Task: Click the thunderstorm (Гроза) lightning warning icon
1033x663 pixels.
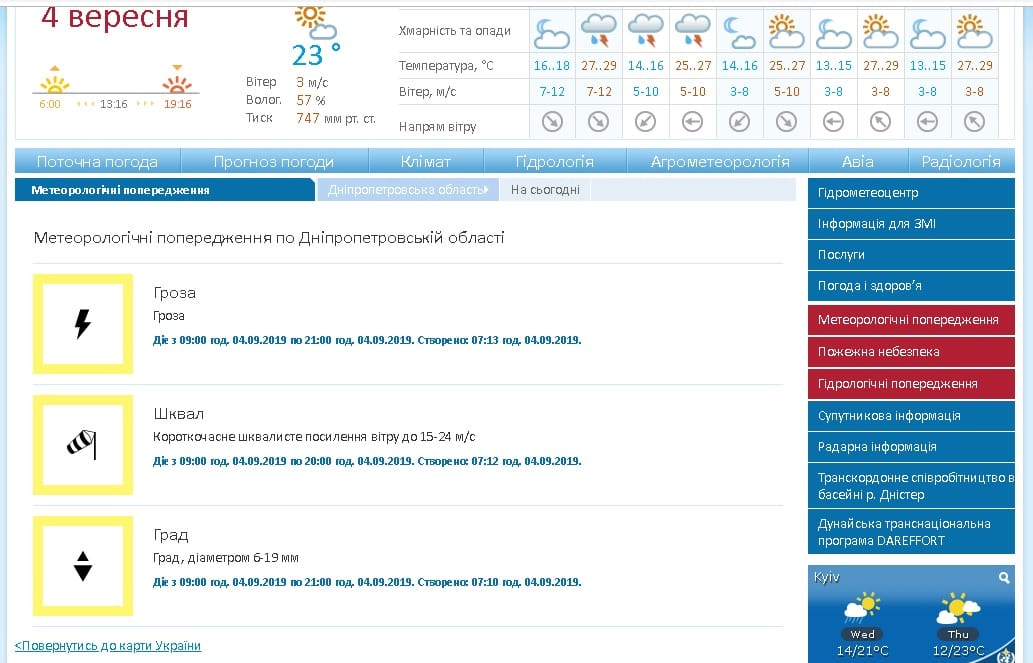Action: point(83,324)
